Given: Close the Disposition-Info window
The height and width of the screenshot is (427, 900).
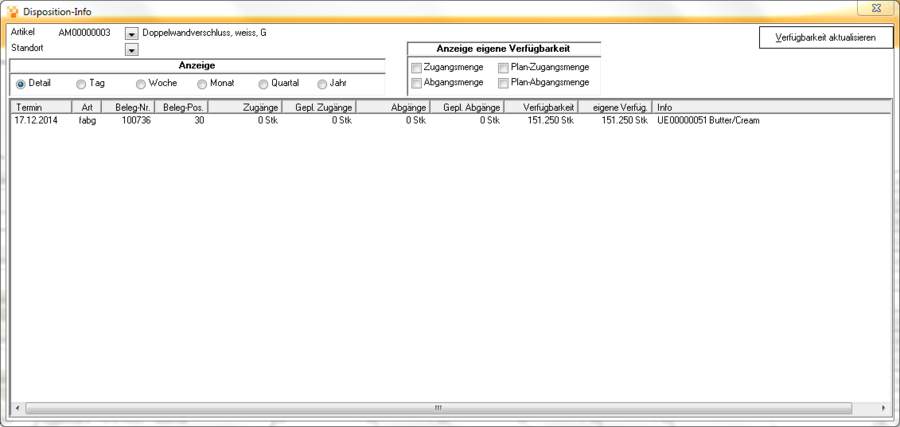Looking at the screenshot, I should pyautogui.click(x=876, y=7).
